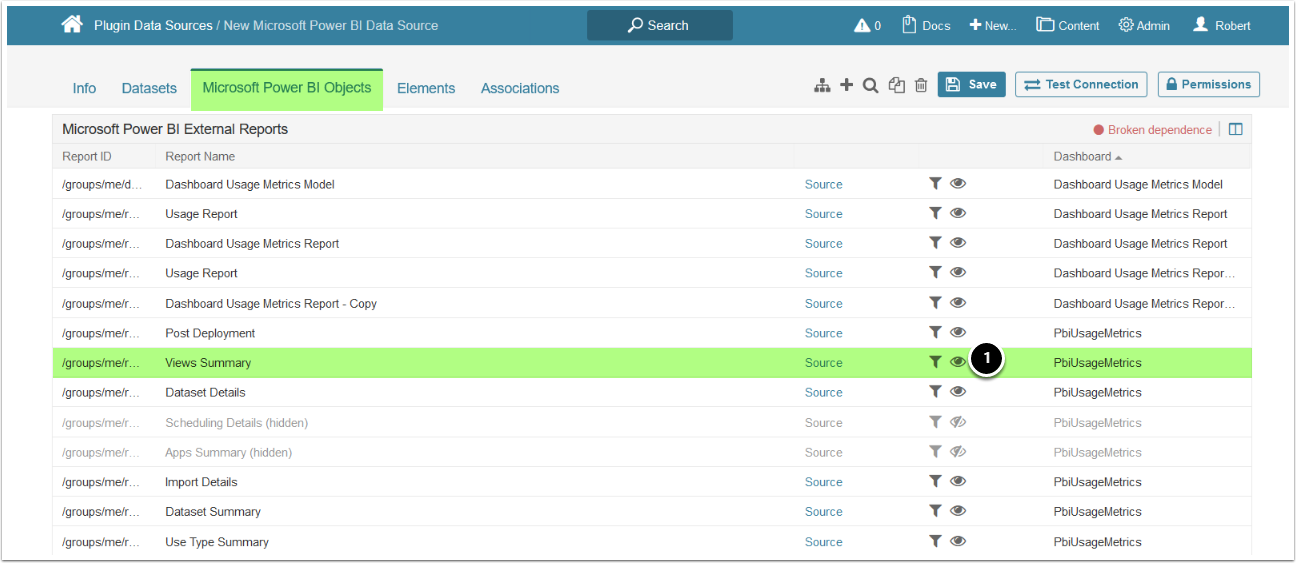Select the 'Dataset Details' report name
This screenshot has width=1296, height=563.
pos(205,393)
